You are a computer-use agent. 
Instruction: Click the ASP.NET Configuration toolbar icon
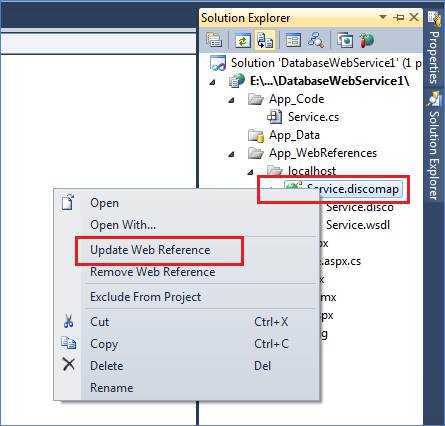(366, 40)
